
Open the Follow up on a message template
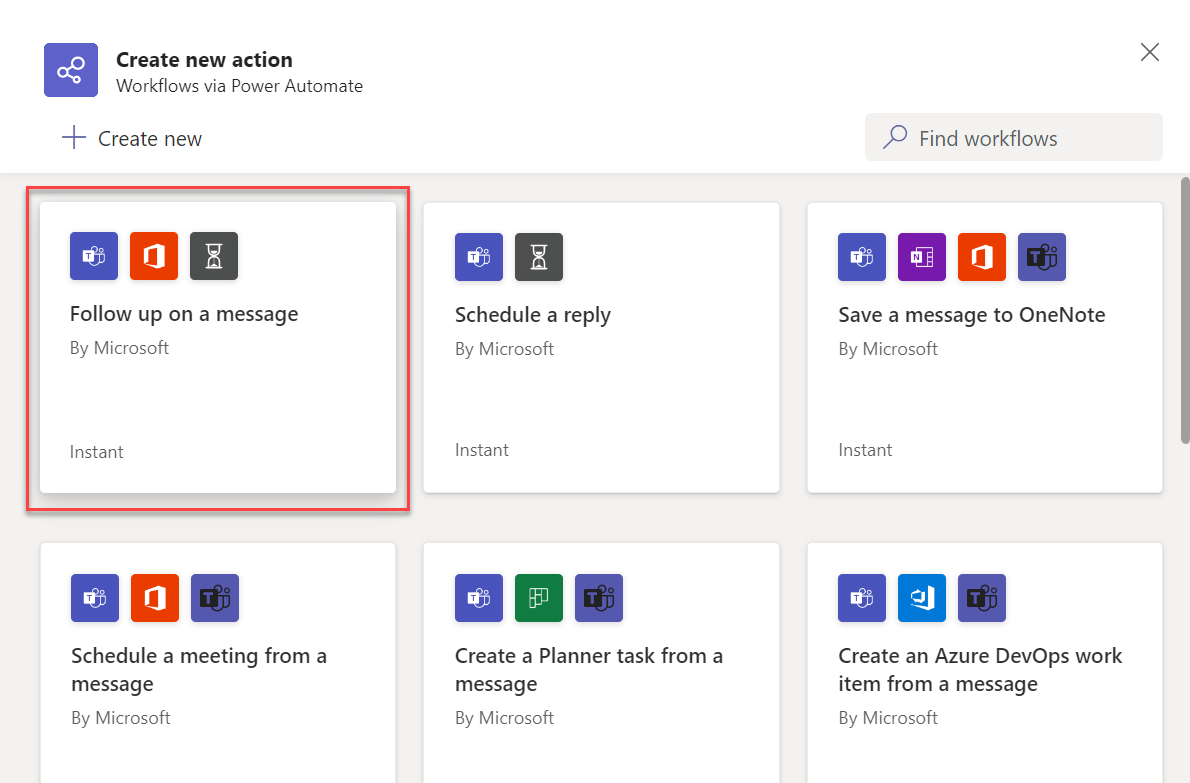(184, 314)
